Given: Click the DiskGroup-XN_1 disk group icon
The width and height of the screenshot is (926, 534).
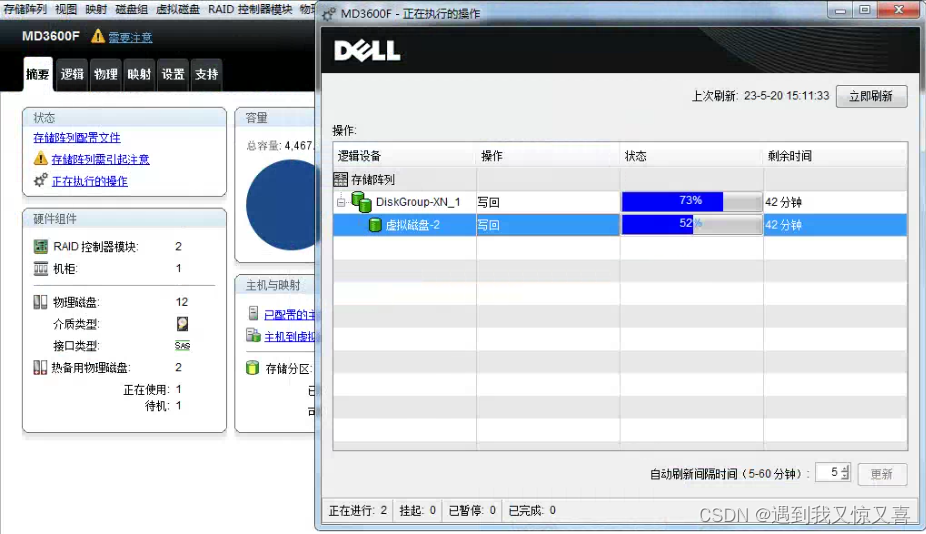Looking at the screenshot, I should (x=361, y=201).
